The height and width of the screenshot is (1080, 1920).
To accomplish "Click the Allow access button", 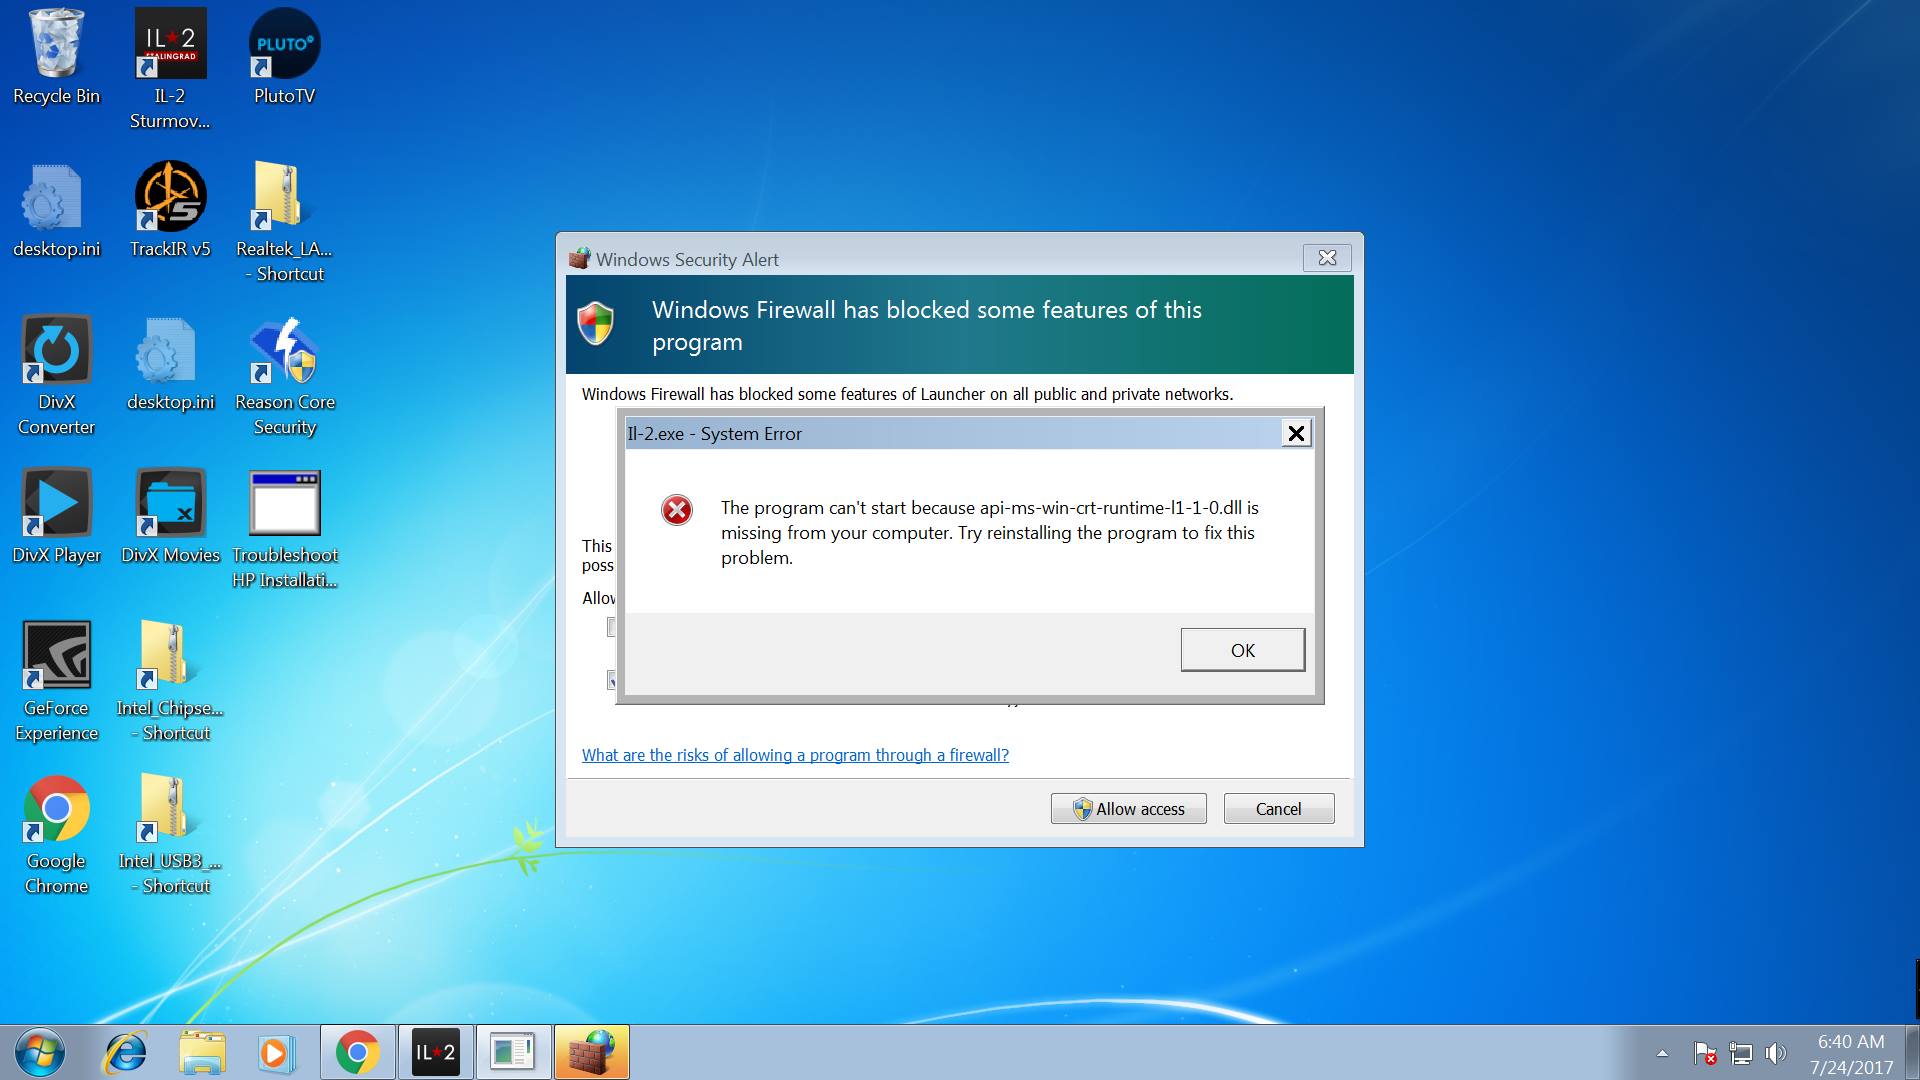I will coord(1128,808).
